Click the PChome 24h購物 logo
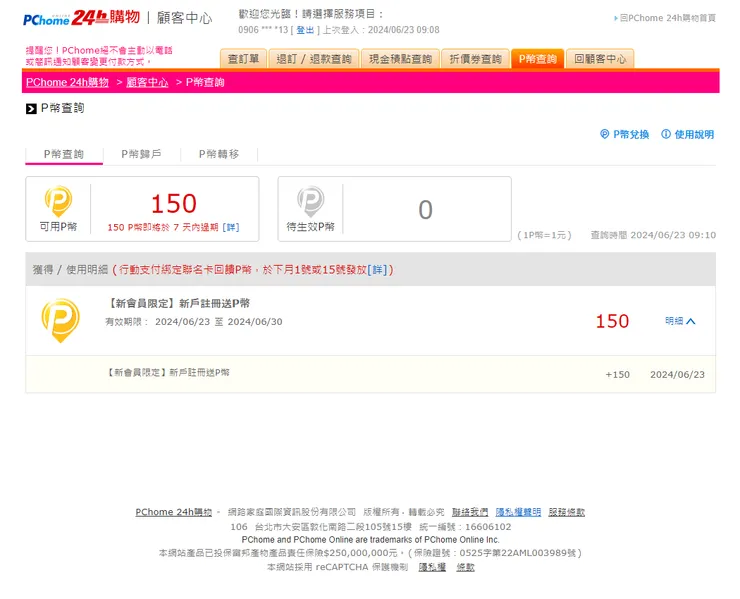This screenshot has height=599, width=740. [x=82, y=17]
